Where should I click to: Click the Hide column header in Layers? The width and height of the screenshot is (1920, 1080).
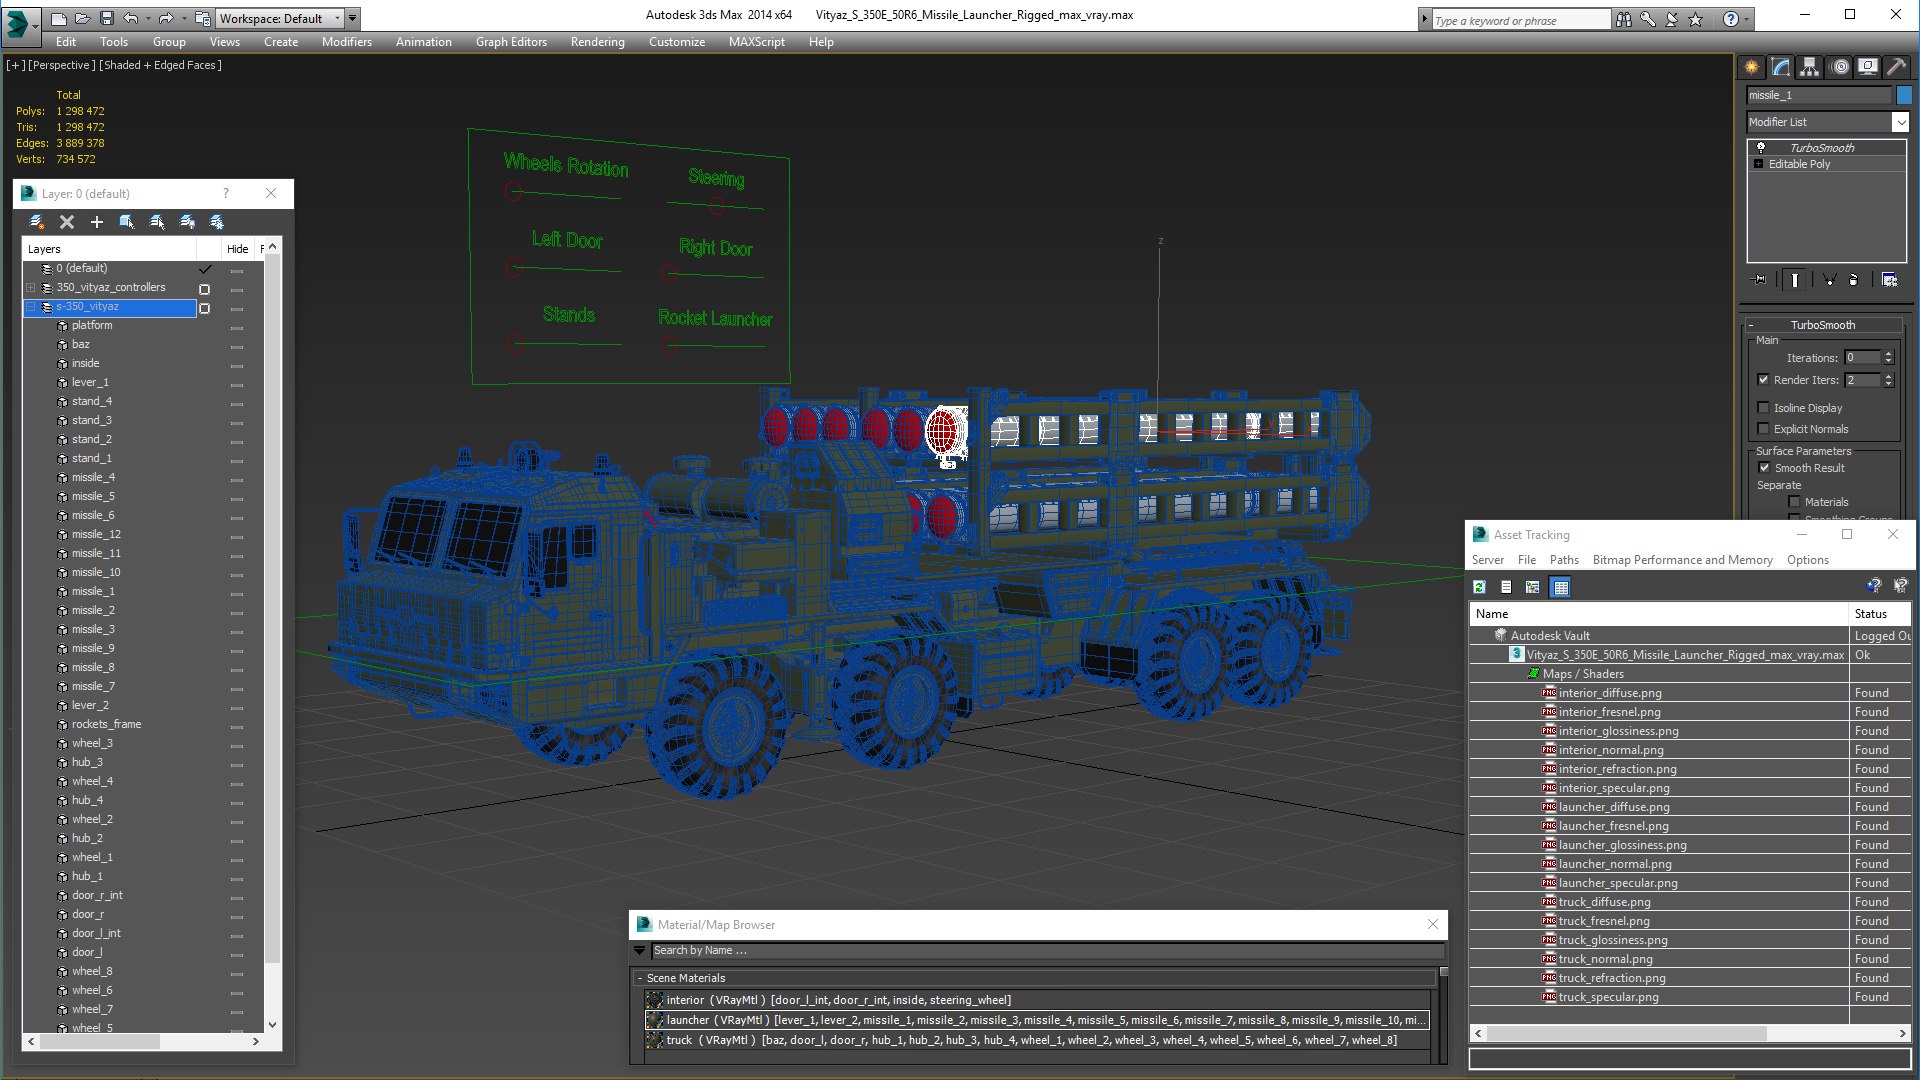(x=237, y=249)
